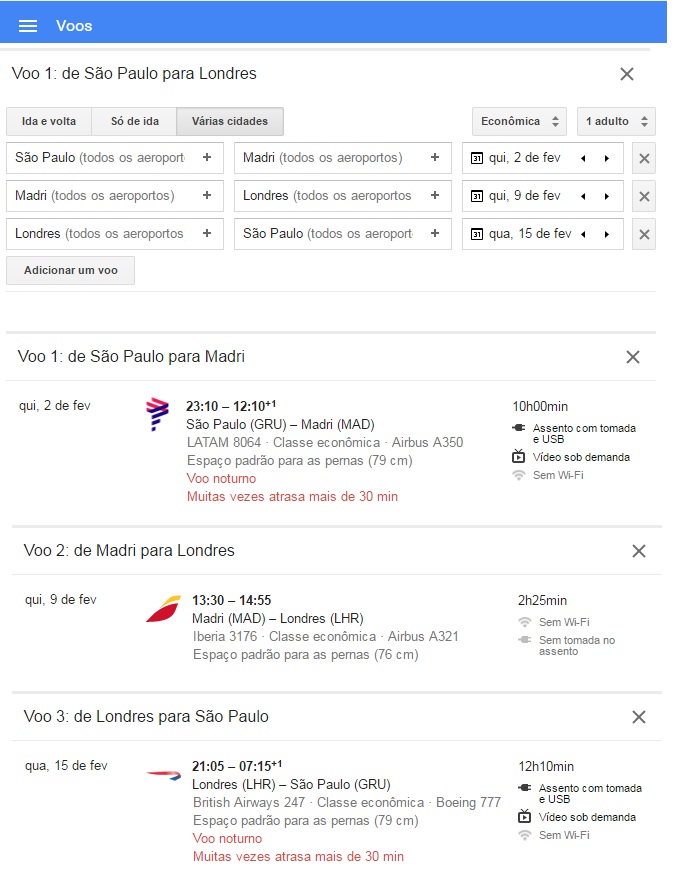682x892 pixels.
Task: Click the LATAM airline logo
Action: [x=157, y=414]
